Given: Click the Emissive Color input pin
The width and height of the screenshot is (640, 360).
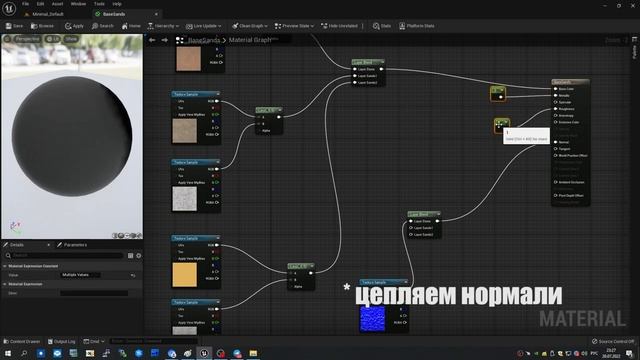Looking at the screenshot, I should (x=556, y=122).
